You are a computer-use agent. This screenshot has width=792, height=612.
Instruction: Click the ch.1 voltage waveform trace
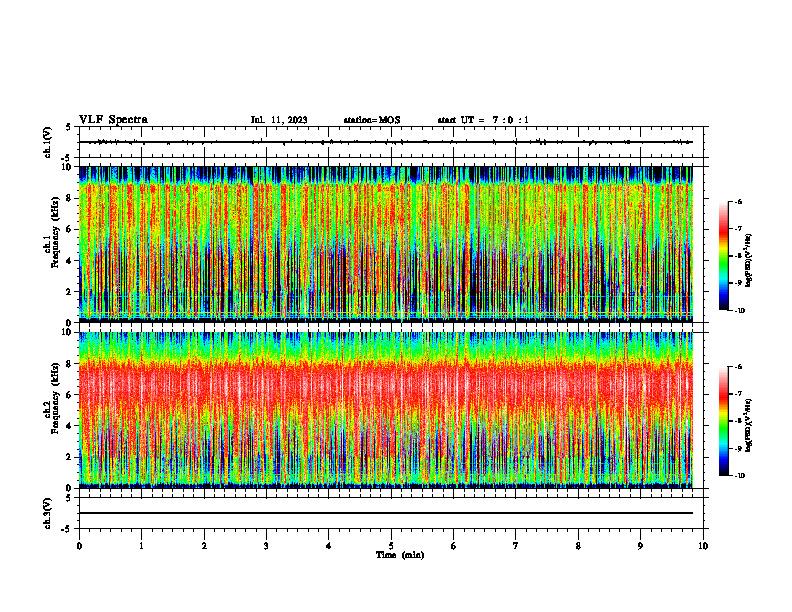386,142
